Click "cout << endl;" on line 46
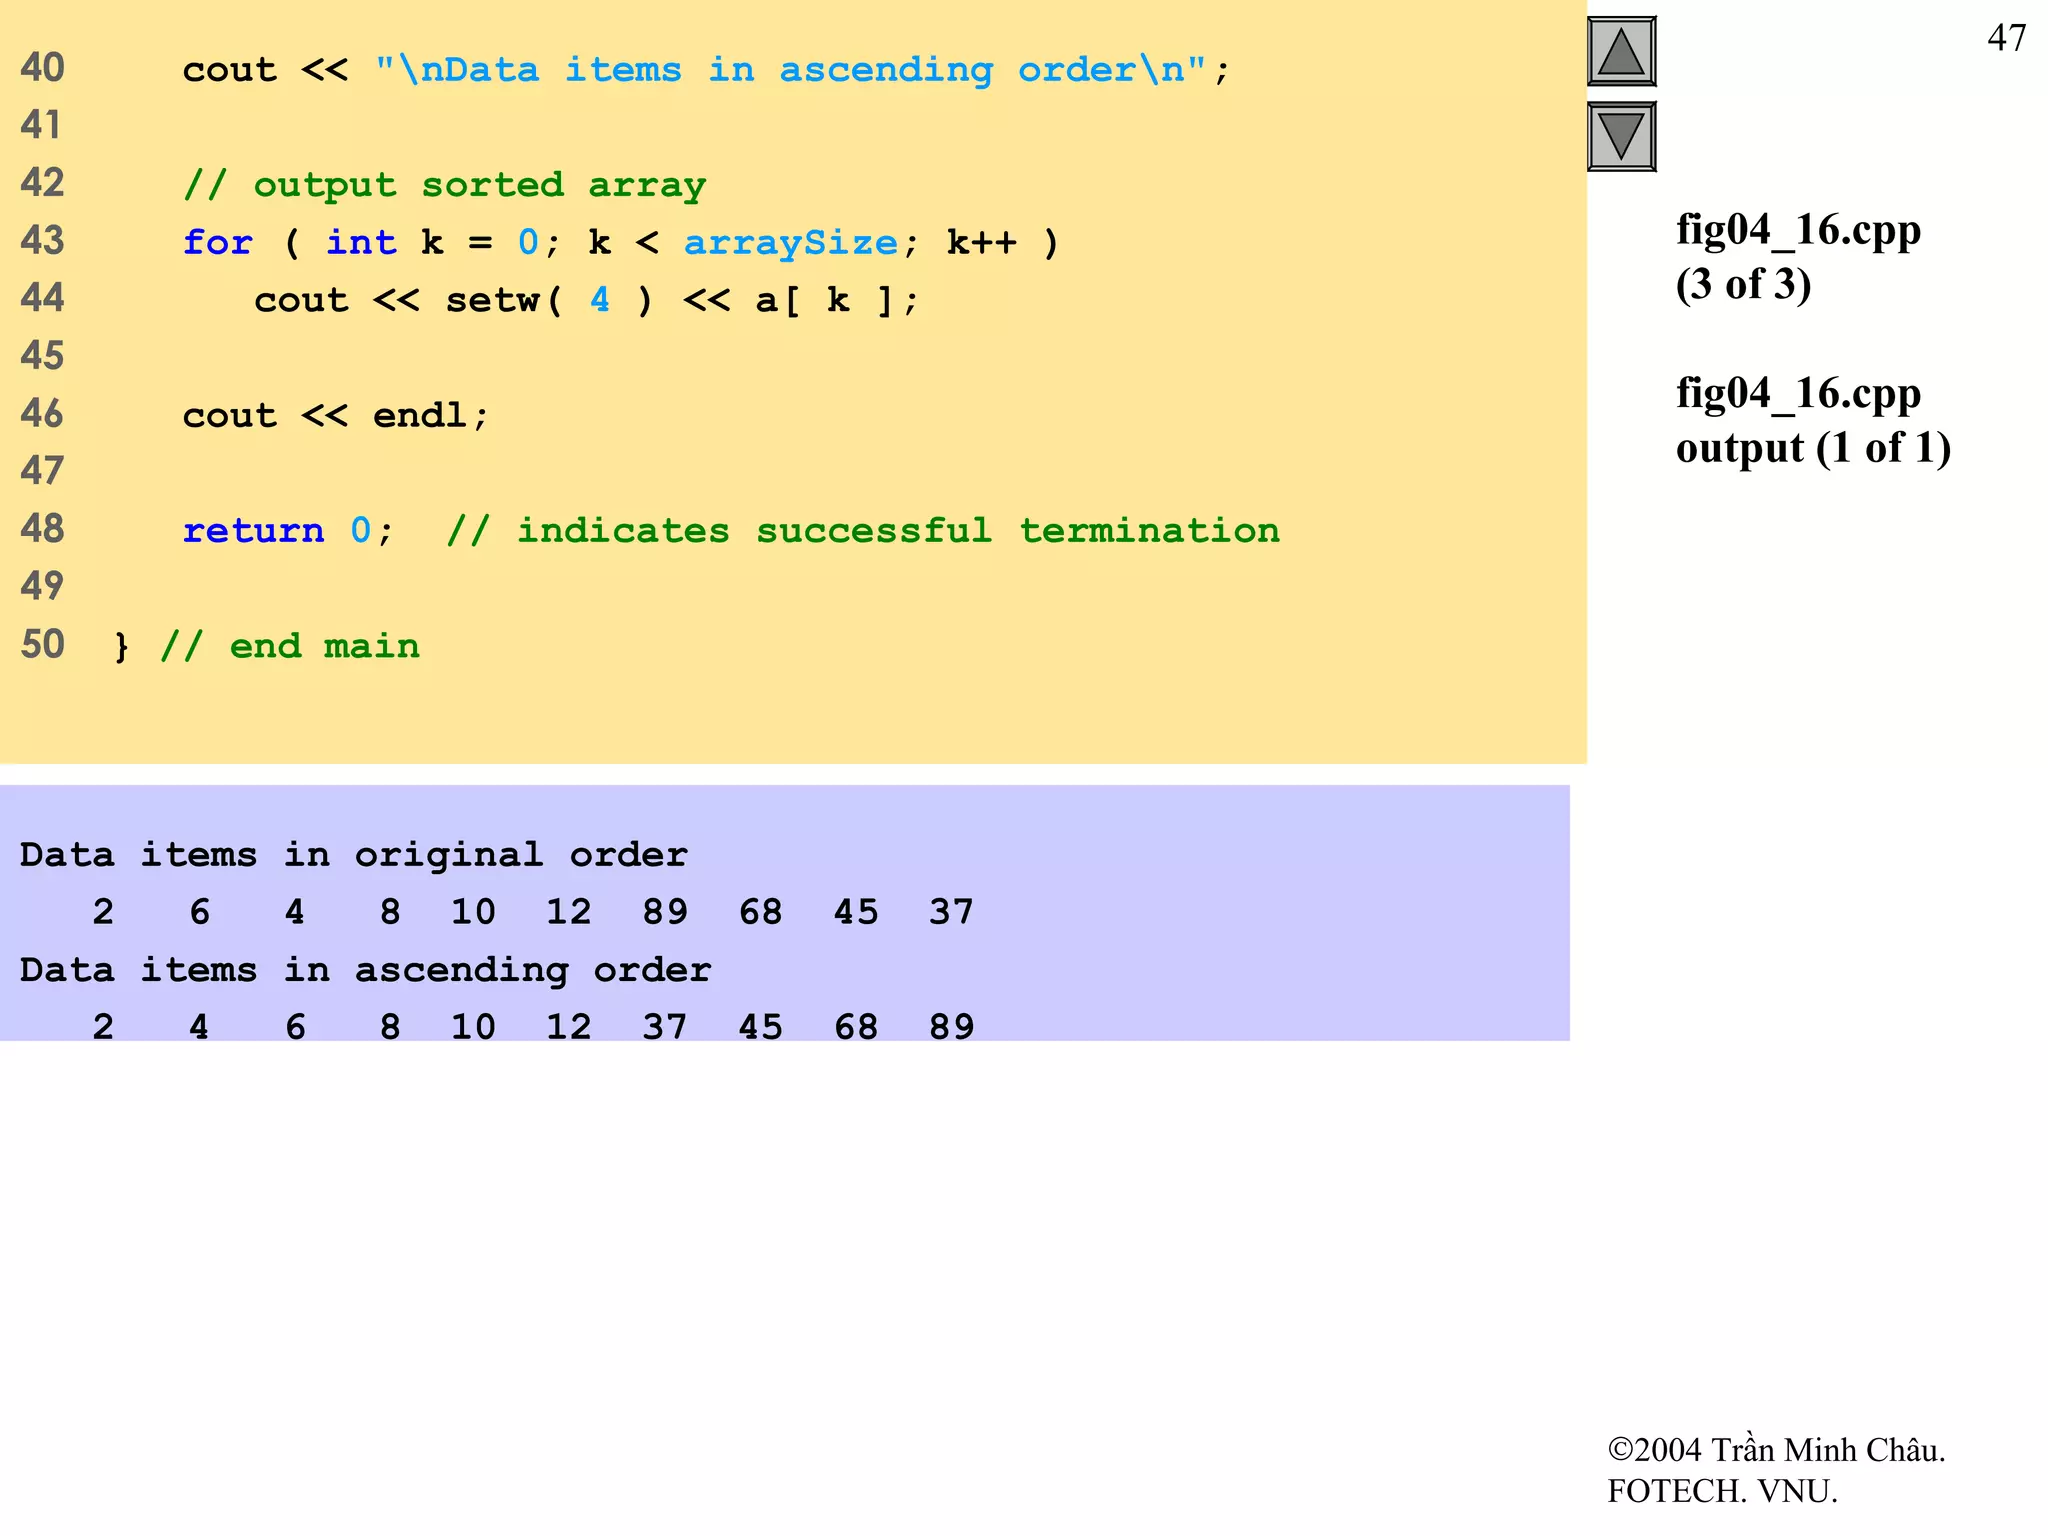This screenshot has width=2048, height=1536. click(x=335, y=415)
